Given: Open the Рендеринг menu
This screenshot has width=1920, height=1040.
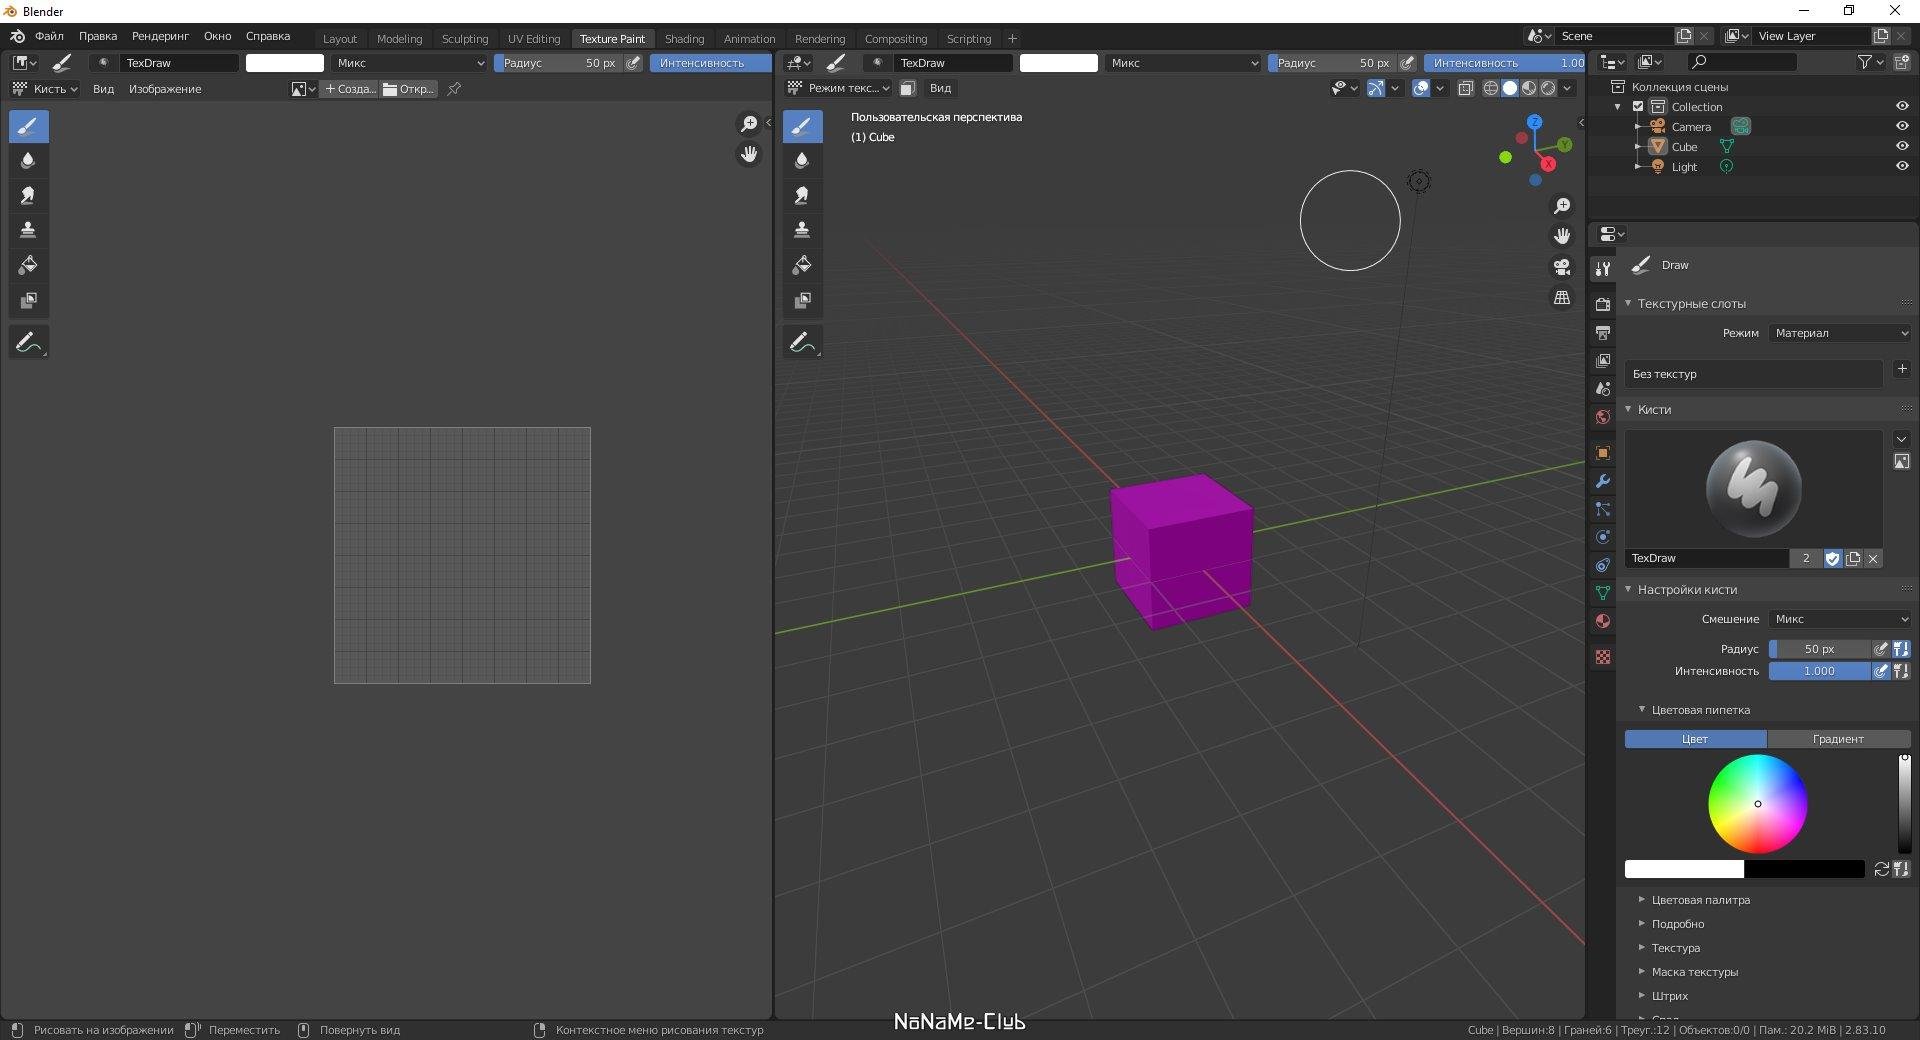Looking at the screenshot, I should (160, 36).
